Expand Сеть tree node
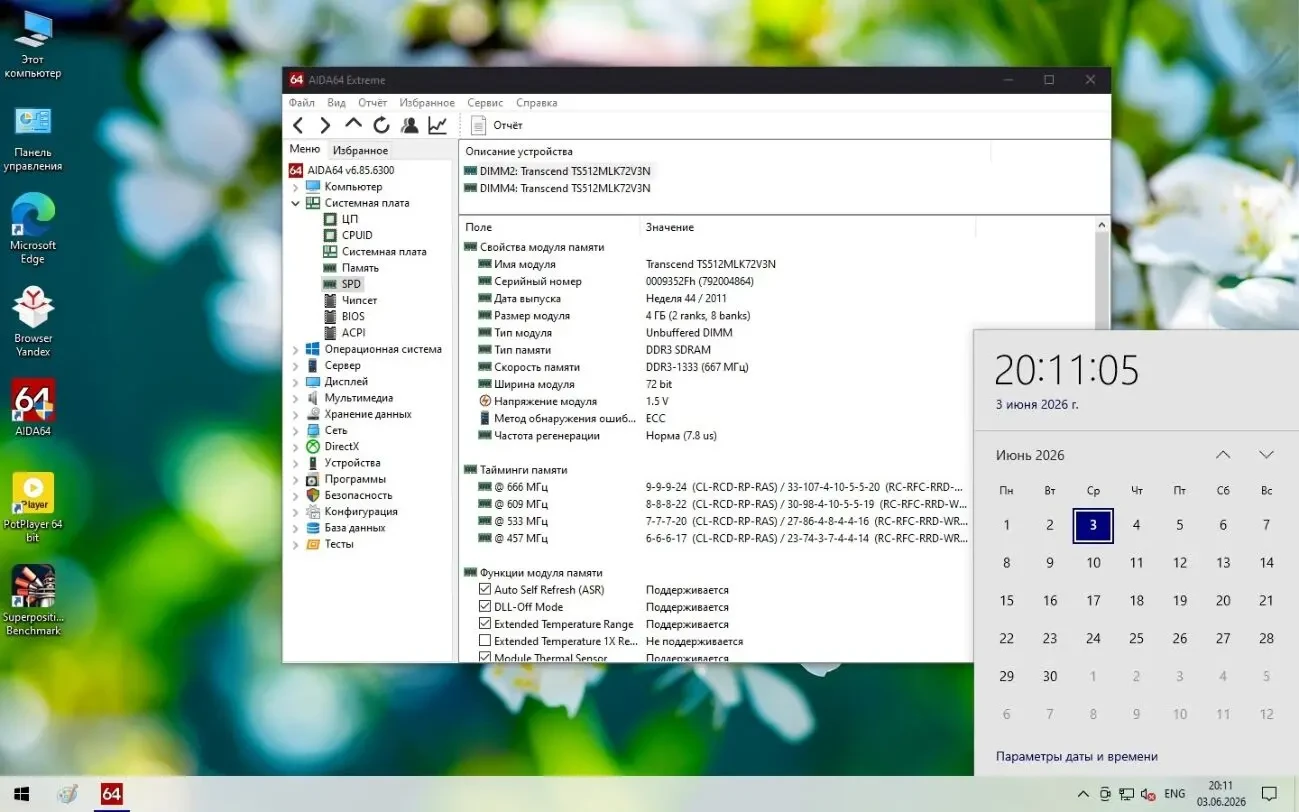Image resolution: width=1299 pixels, height=812 pixels. click(295, 430)
